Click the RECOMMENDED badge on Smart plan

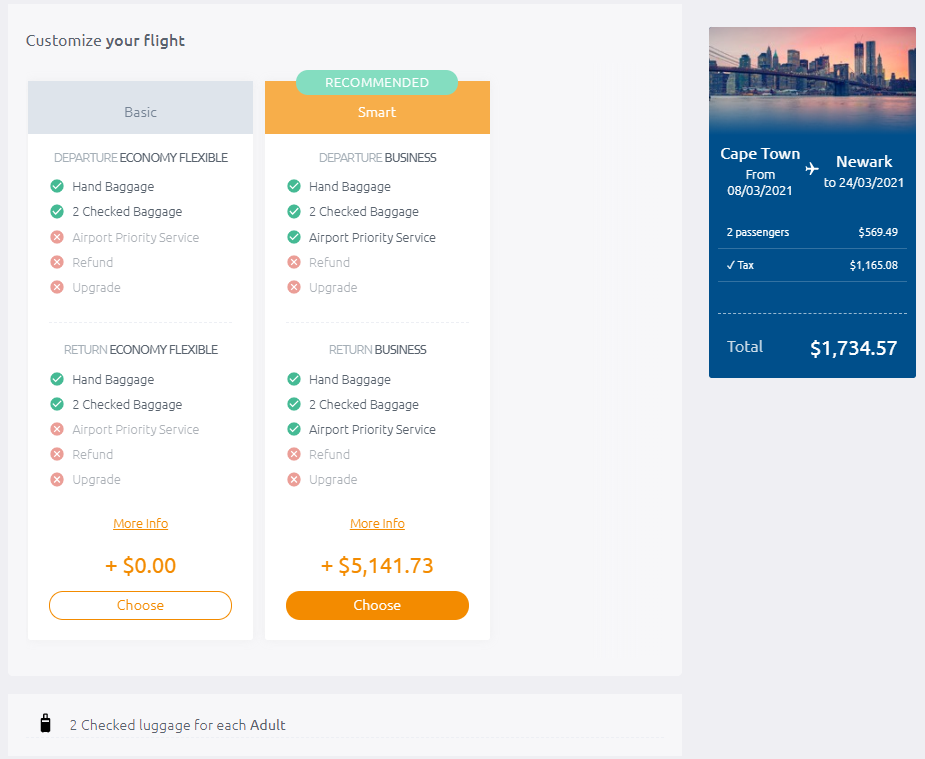377,83
